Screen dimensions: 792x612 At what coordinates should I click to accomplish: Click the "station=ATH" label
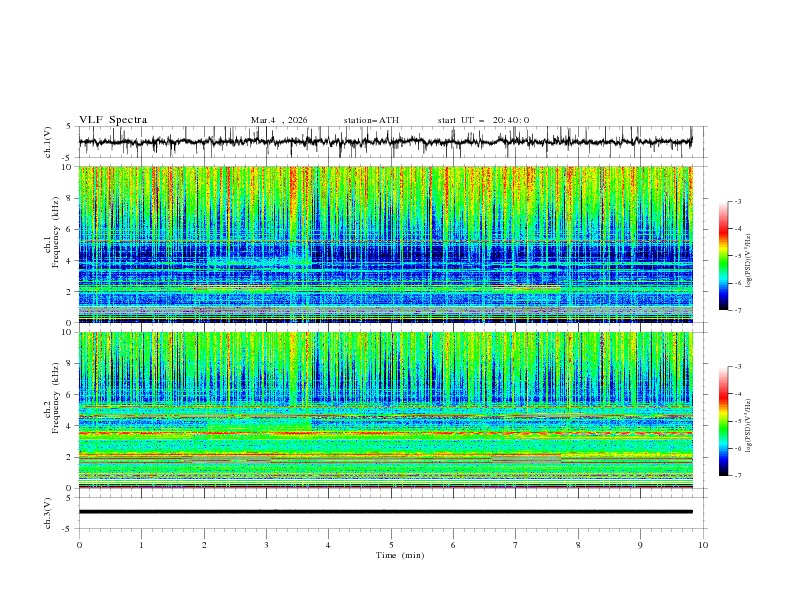click(x=371, y=120)
